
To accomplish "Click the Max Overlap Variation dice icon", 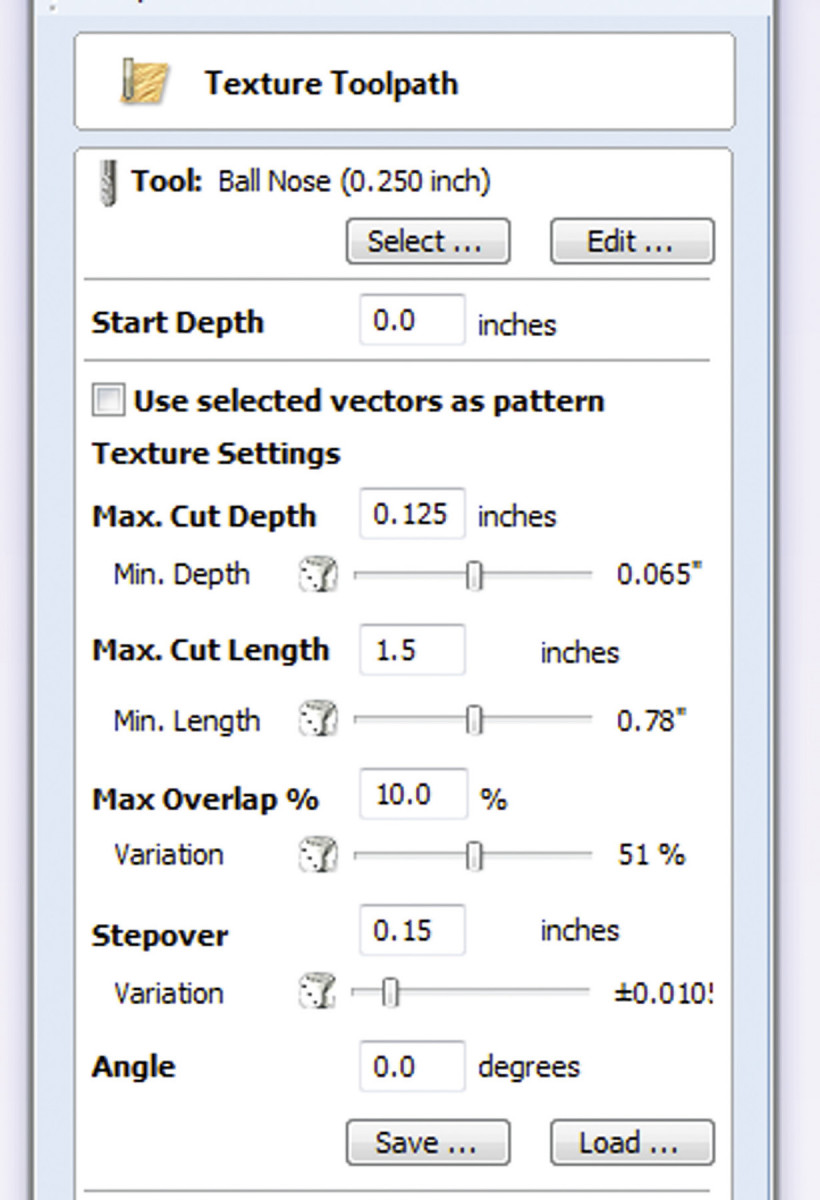I will pos(319,855).
